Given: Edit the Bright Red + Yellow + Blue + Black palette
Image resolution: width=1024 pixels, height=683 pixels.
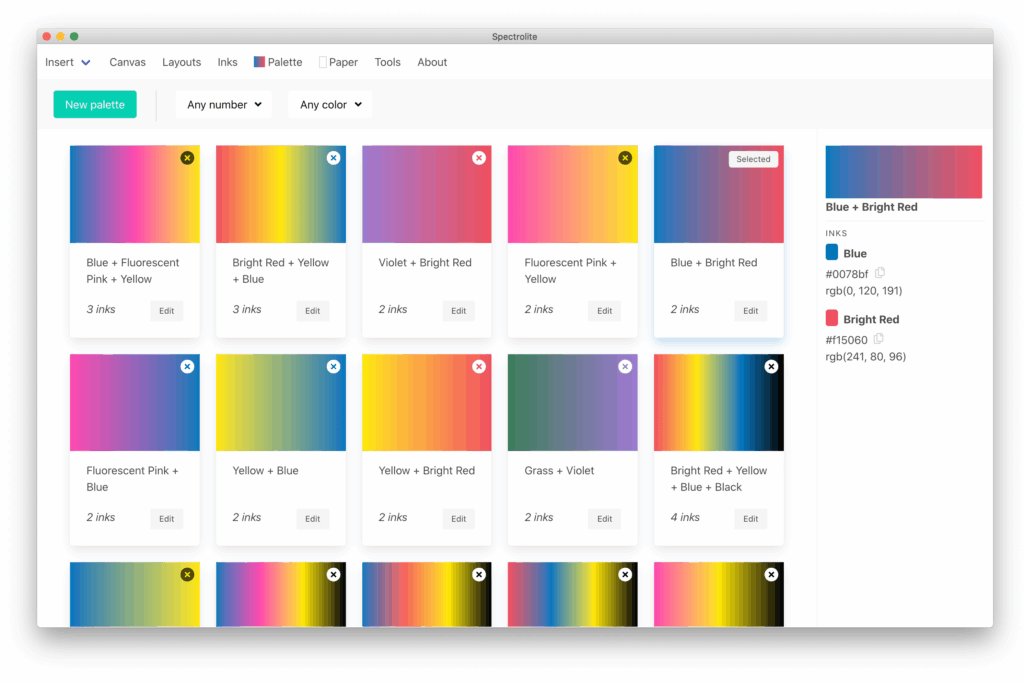Looking at the screenshot, I should coord(750,519).
